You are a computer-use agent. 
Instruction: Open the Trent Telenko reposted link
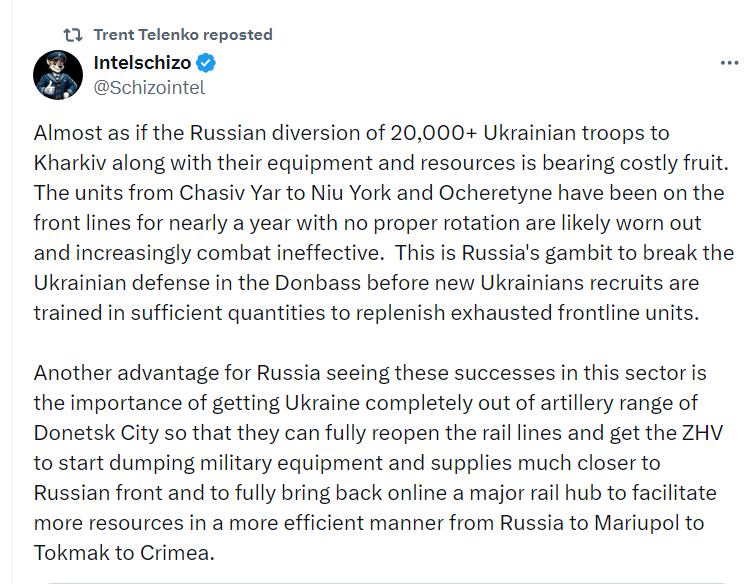[x=183, y=35]
